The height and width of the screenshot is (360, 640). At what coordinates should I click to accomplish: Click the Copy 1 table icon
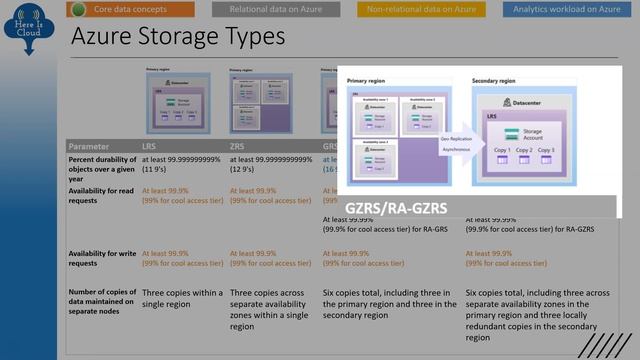(502, 160)
